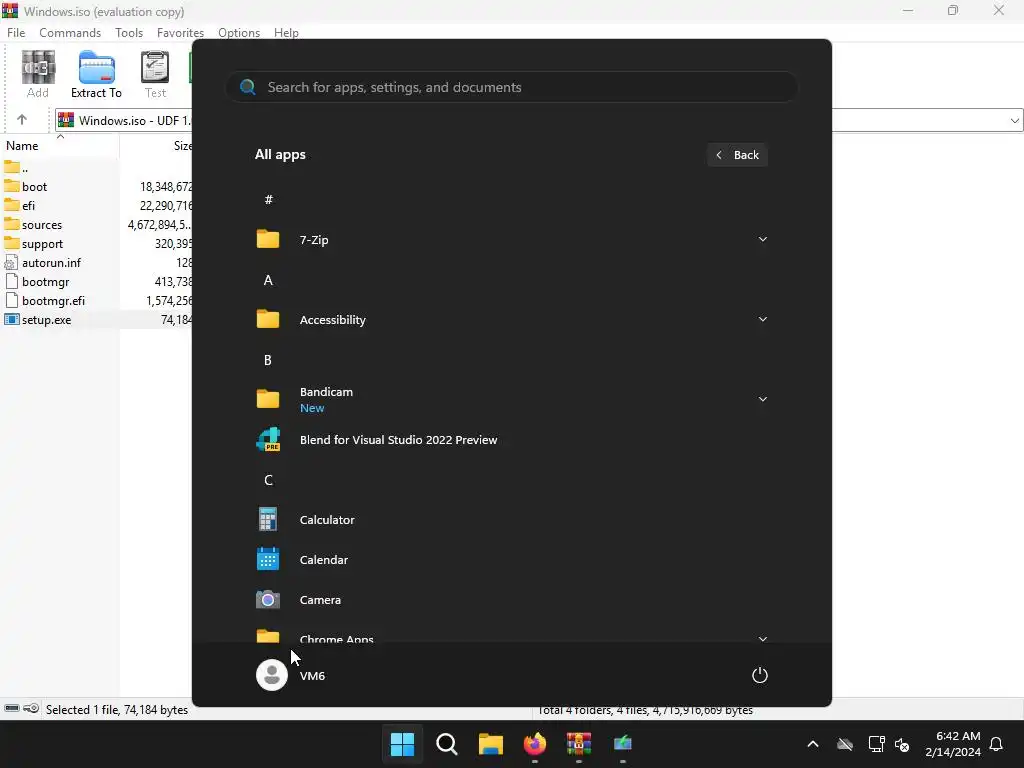This screenshot has height=768, width=1024.
Task: Jump to letter C section header
Action: pyautogui.click(x=268, y=480)
